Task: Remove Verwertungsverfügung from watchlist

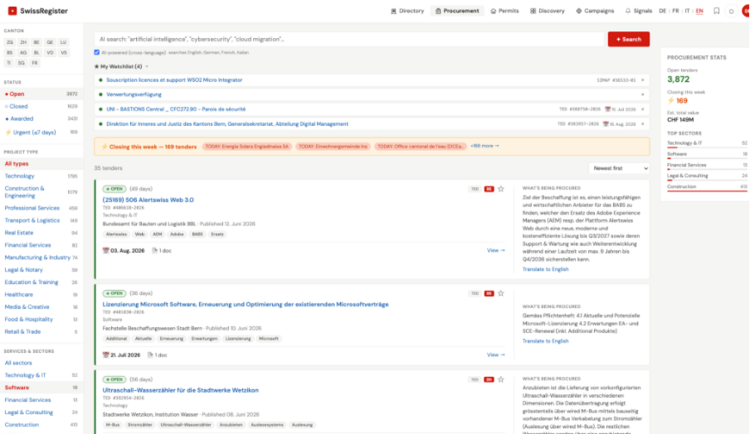Action: (x=642, y=94)
